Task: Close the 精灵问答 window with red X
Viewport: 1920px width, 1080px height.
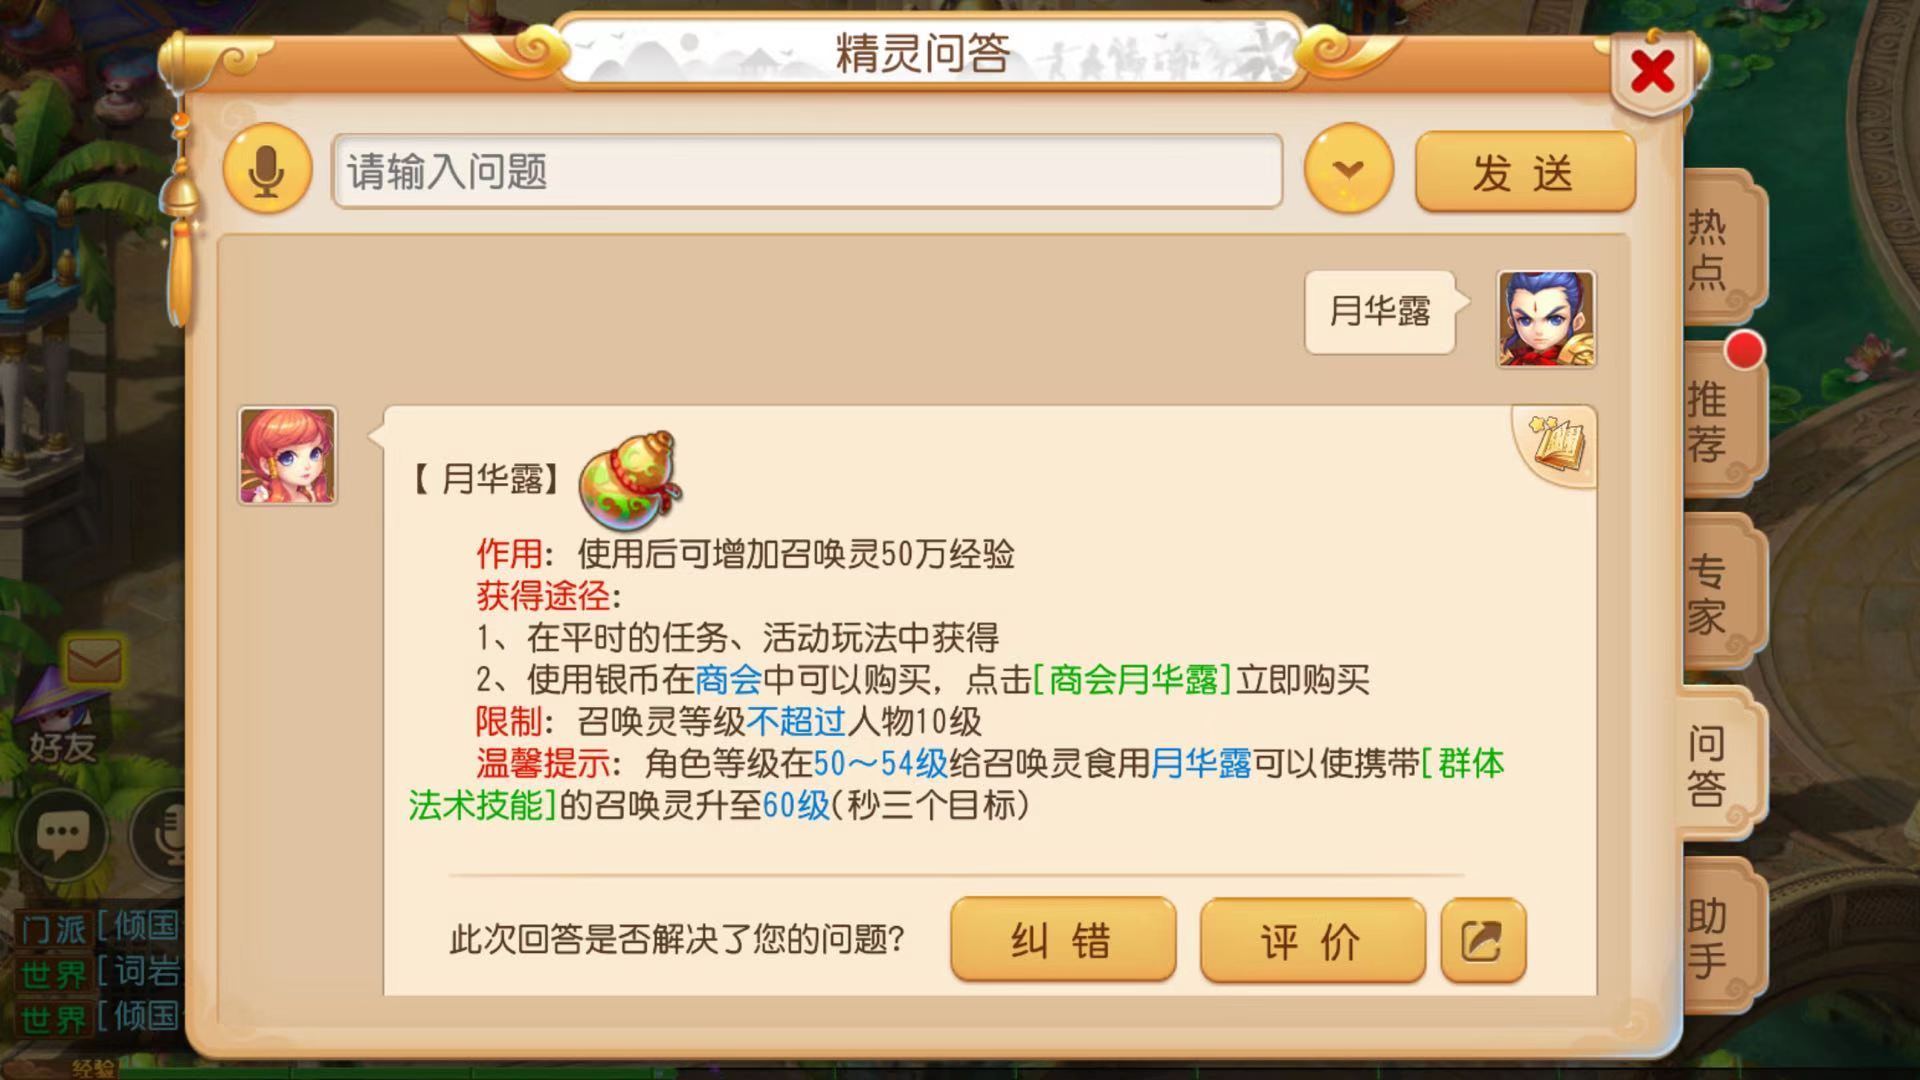Action: coord(1652,71)
